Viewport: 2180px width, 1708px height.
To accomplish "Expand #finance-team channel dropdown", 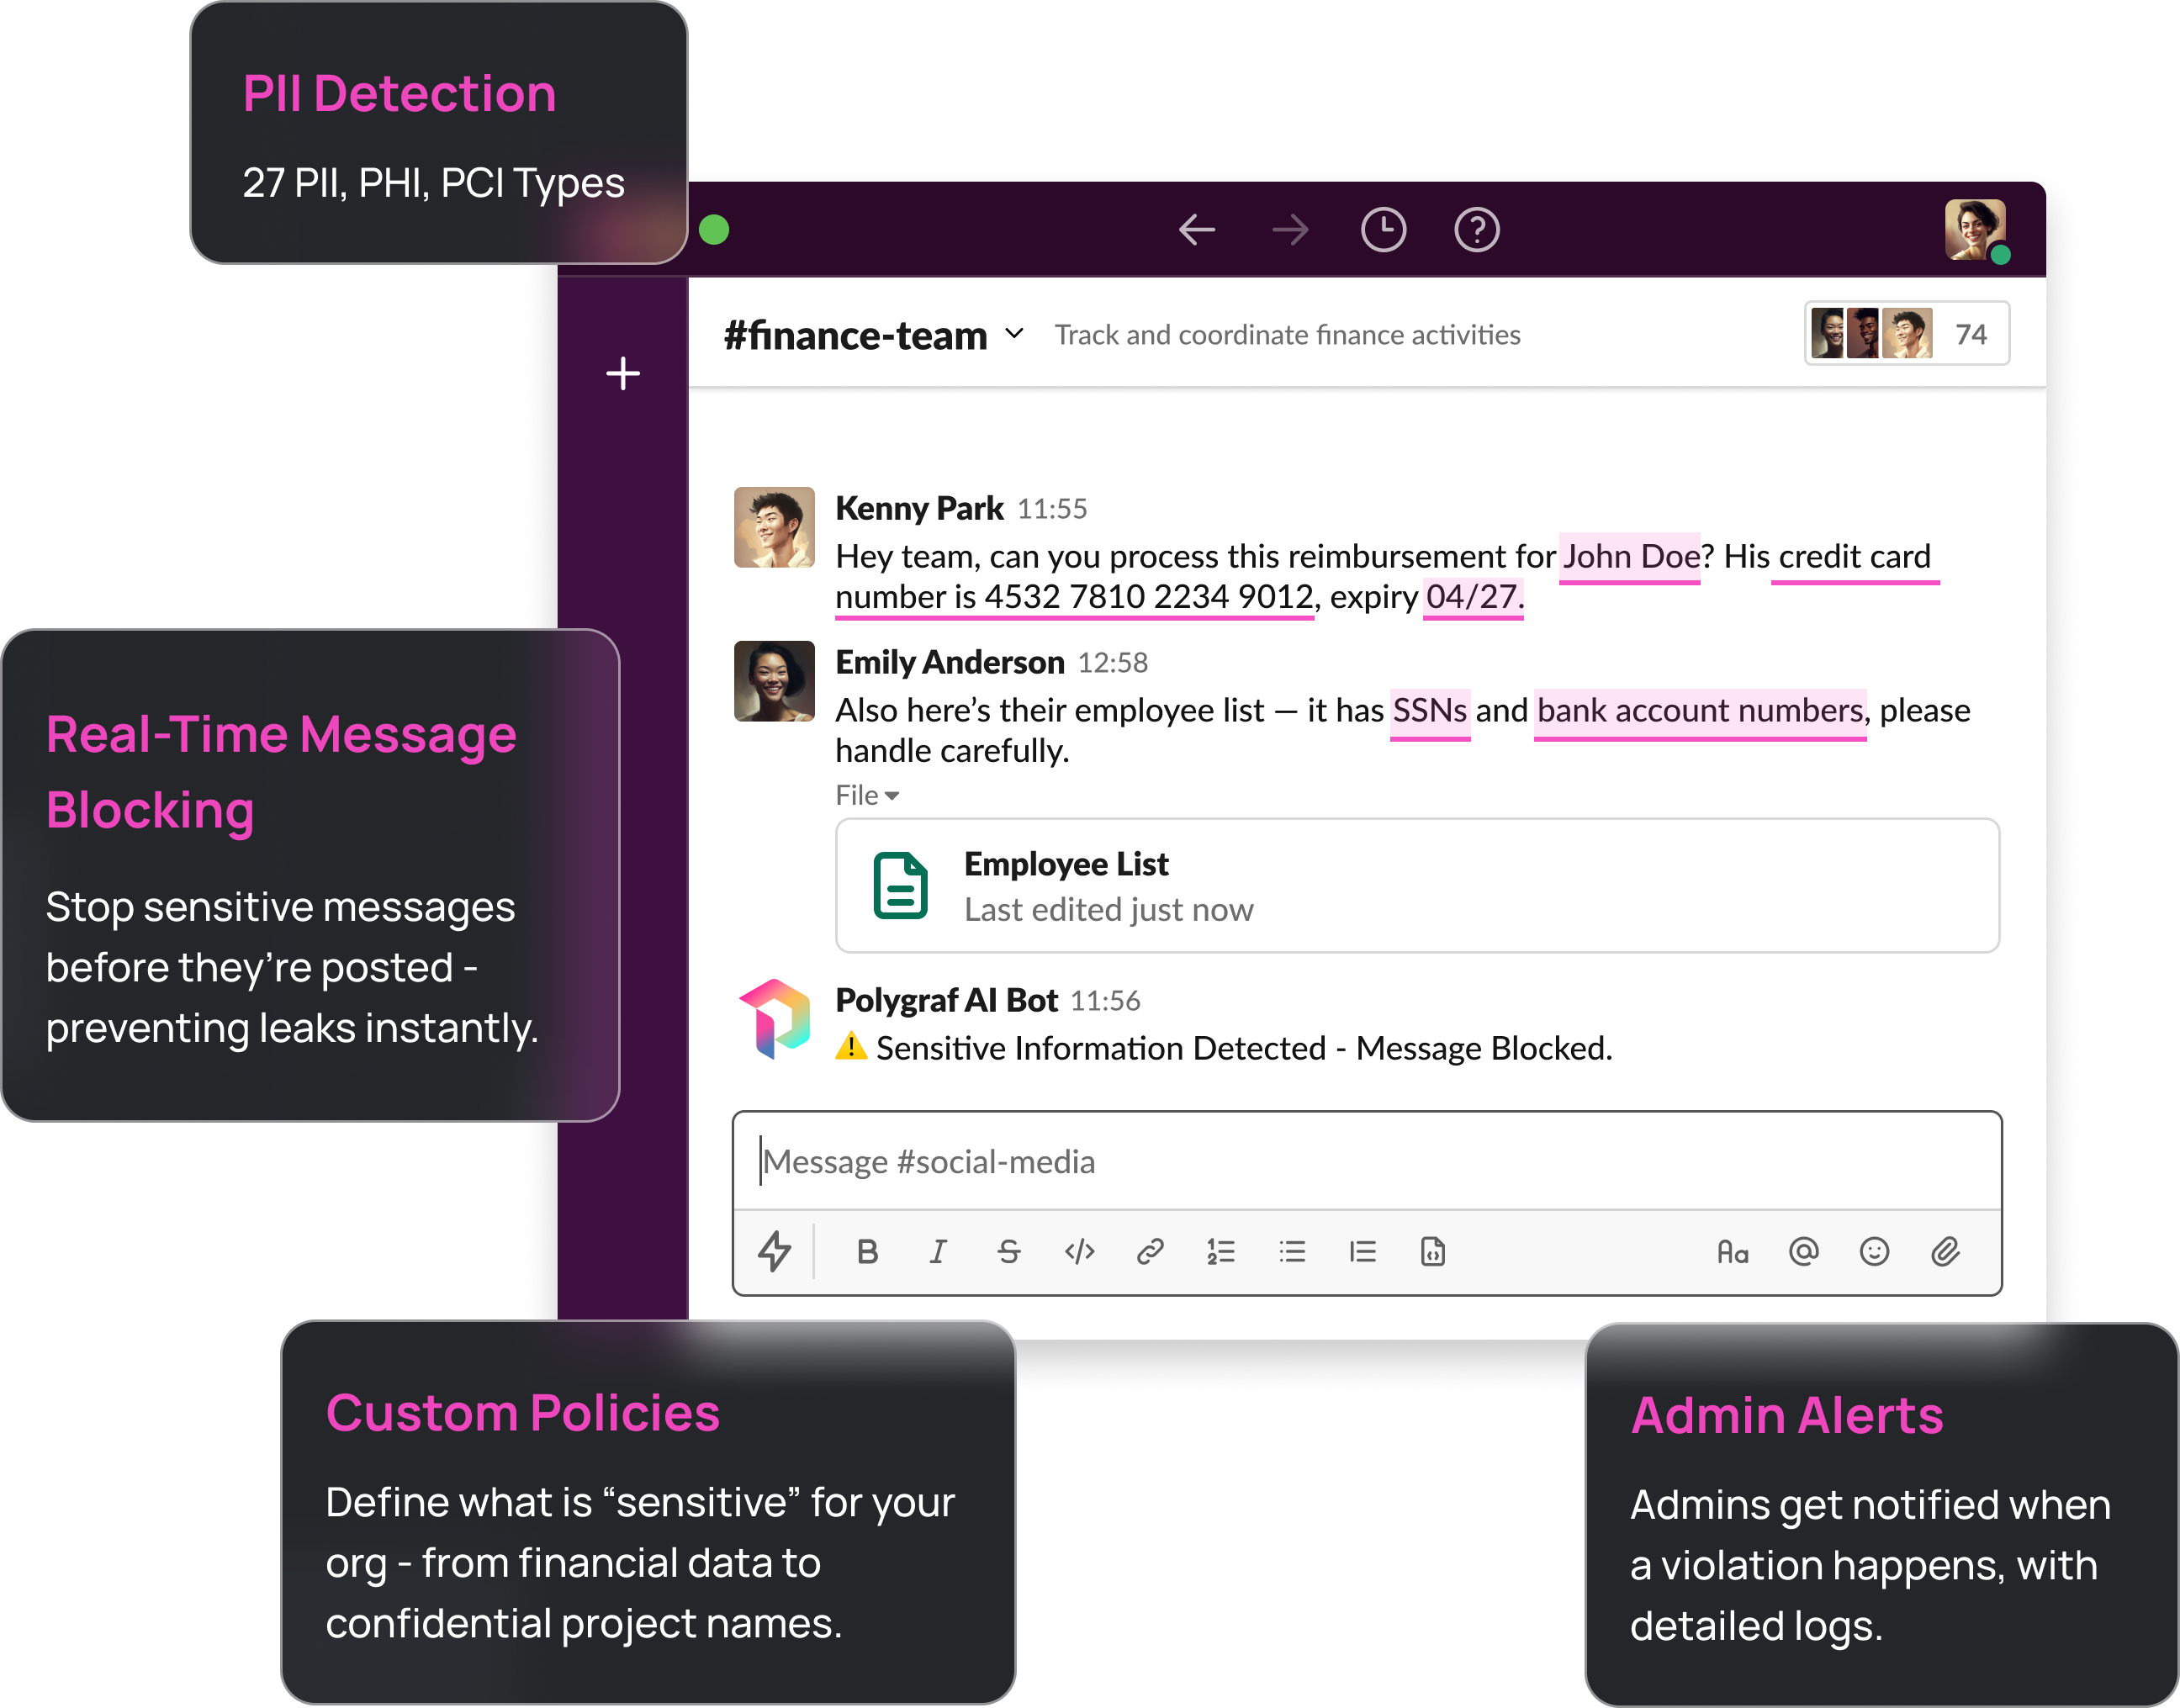I will [x=1014, y=334].
